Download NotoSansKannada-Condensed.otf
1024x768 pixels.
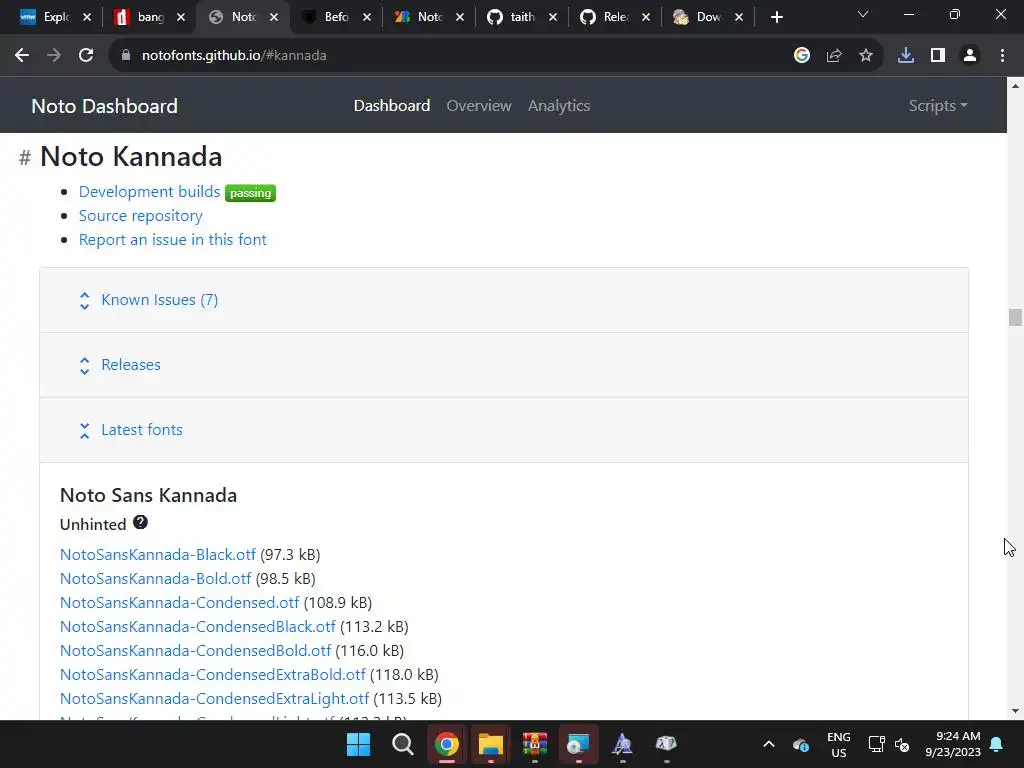pos(180,602)
